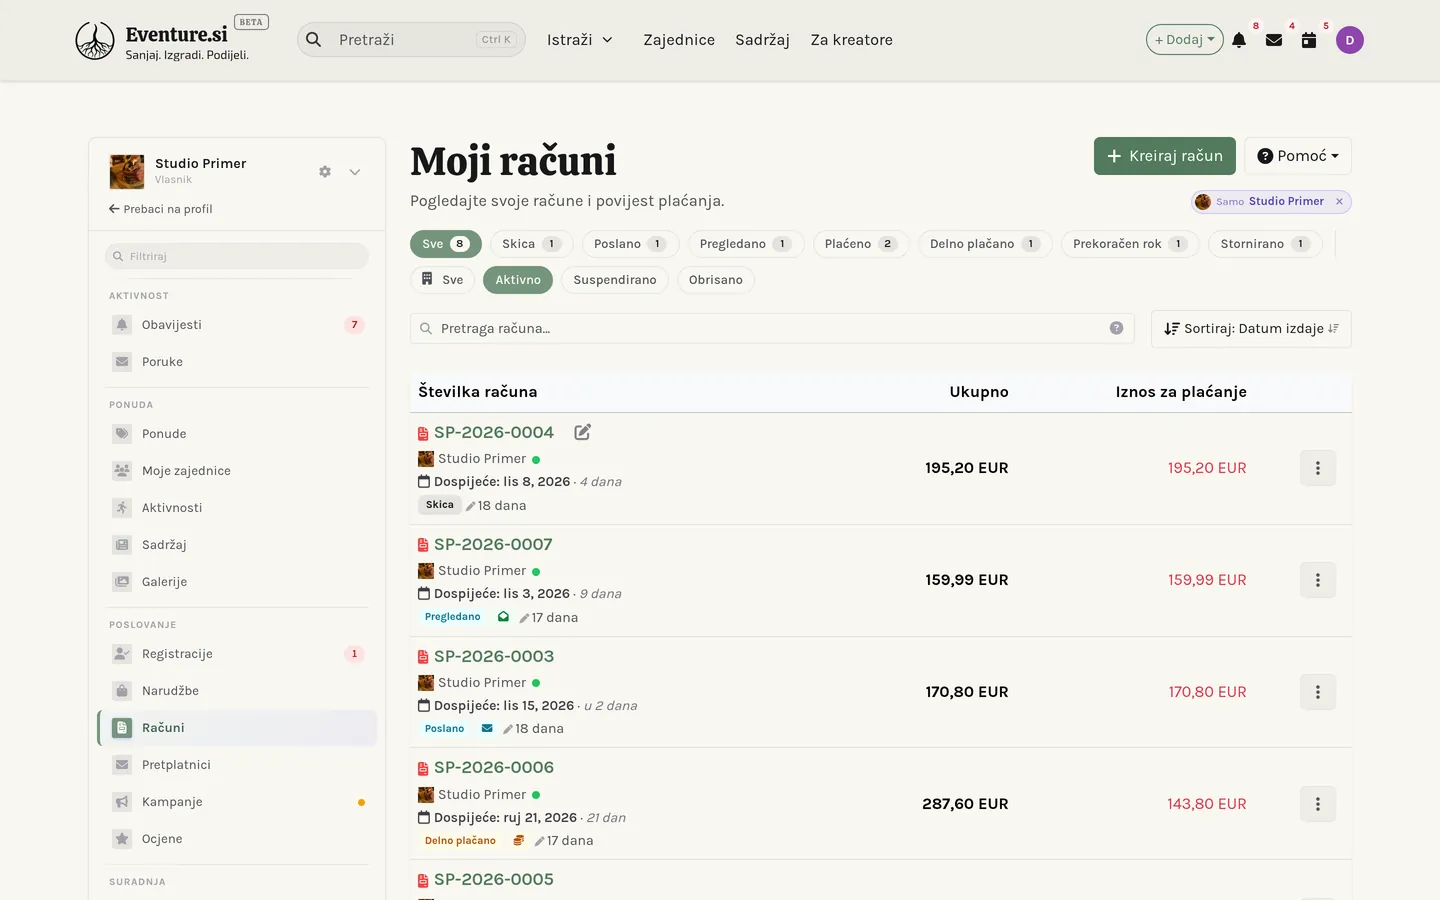Go to Zajednice in top navigation
The height and width of the screenshot is (900, 1440).
(x=679, y=40)
